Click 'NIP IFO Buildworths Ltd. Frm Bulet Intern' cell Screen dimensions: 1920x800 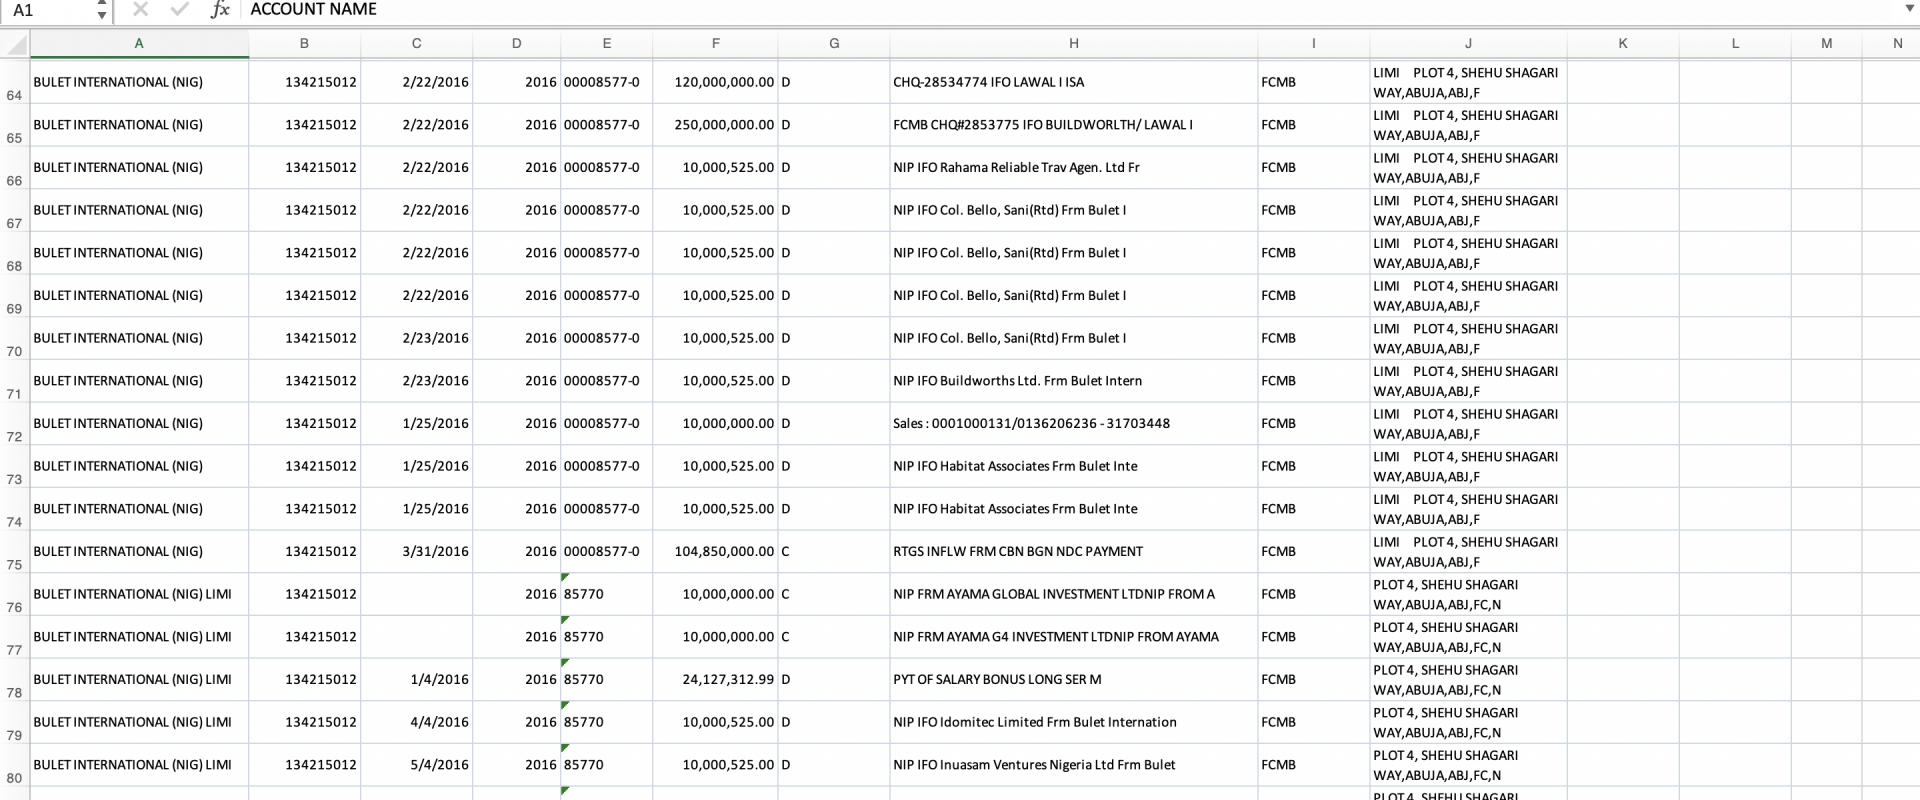[1074, 381]
